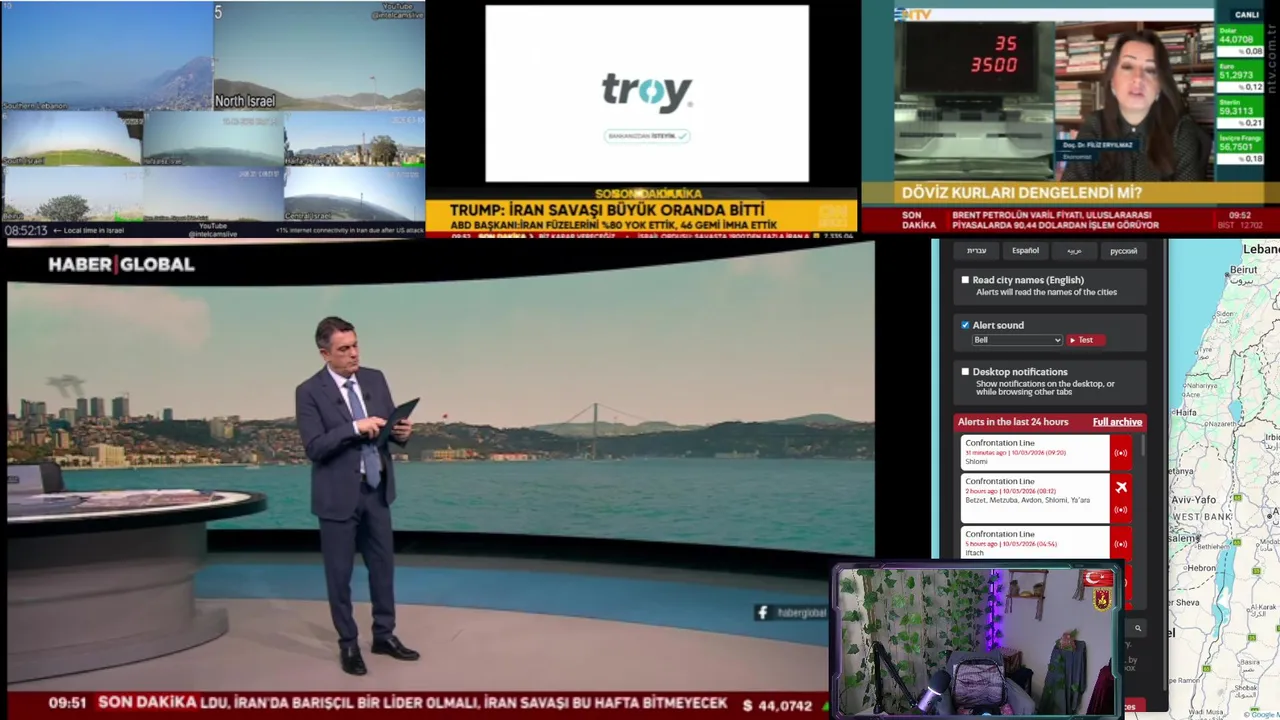Click the Test sound button

(1084, 340)
